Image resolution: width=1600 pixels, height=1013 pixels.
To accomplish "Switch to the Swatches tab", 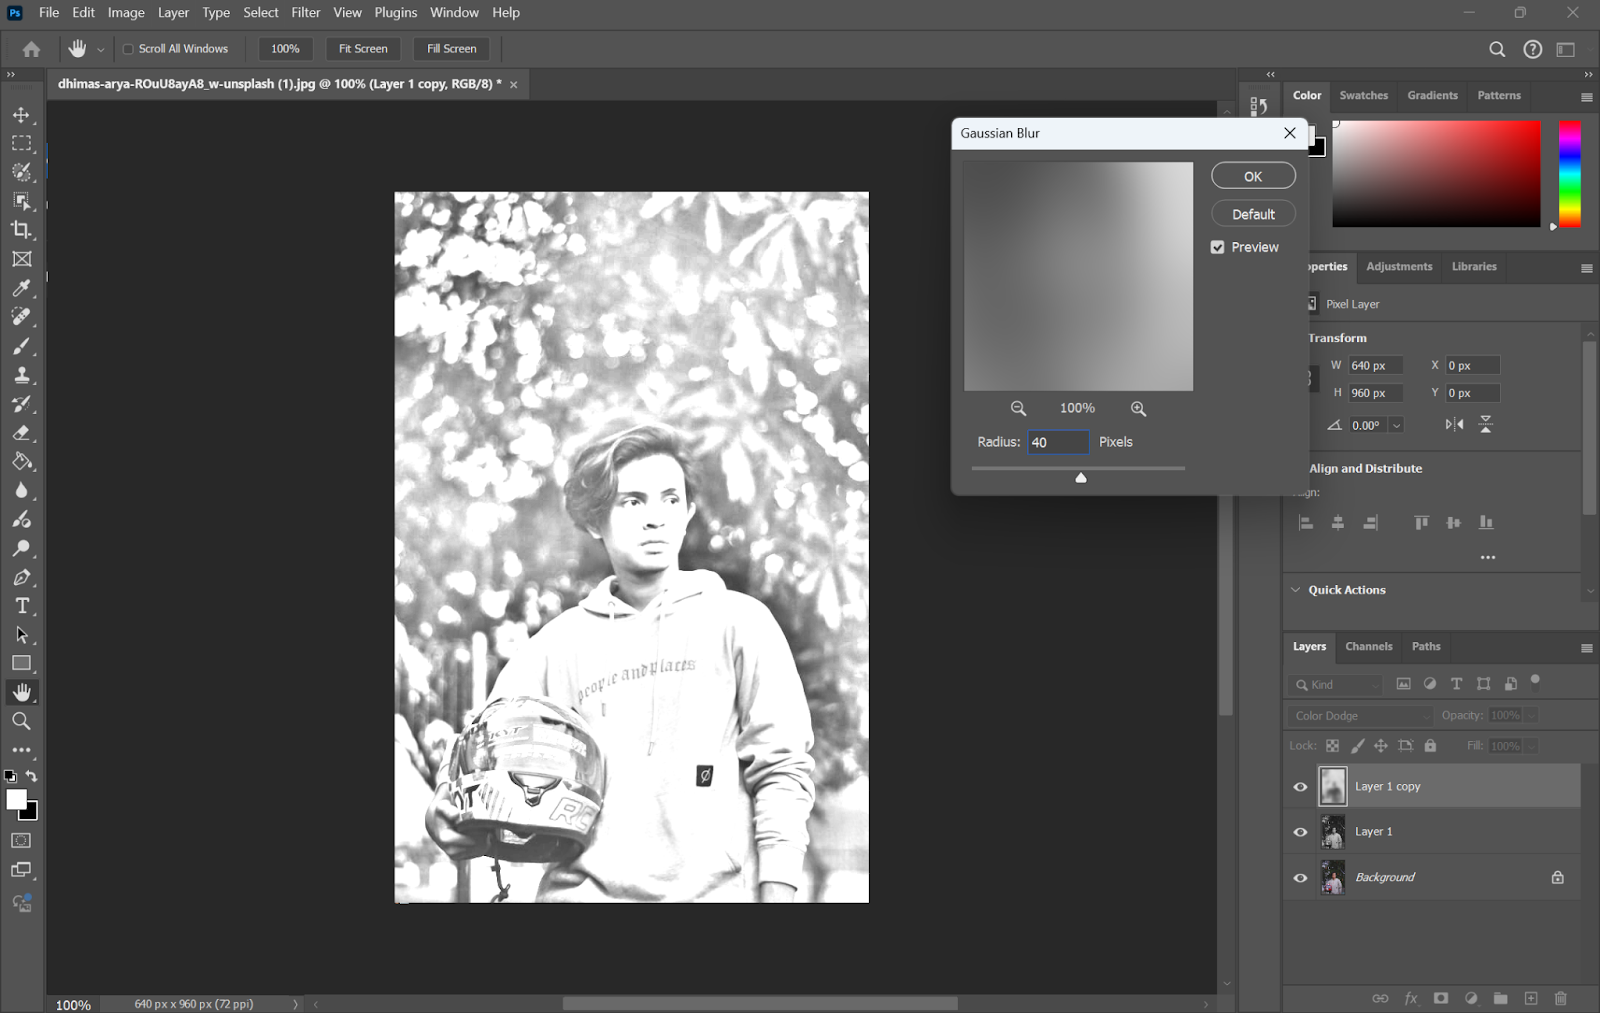I will 1363,96.
